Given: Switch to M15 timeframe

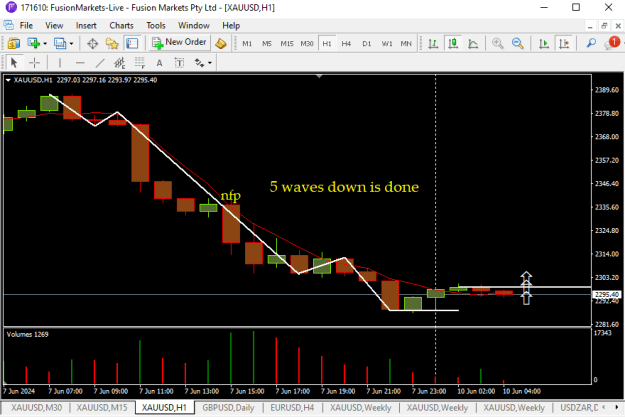Looking at the screenshot, I should tap(287, 43).
